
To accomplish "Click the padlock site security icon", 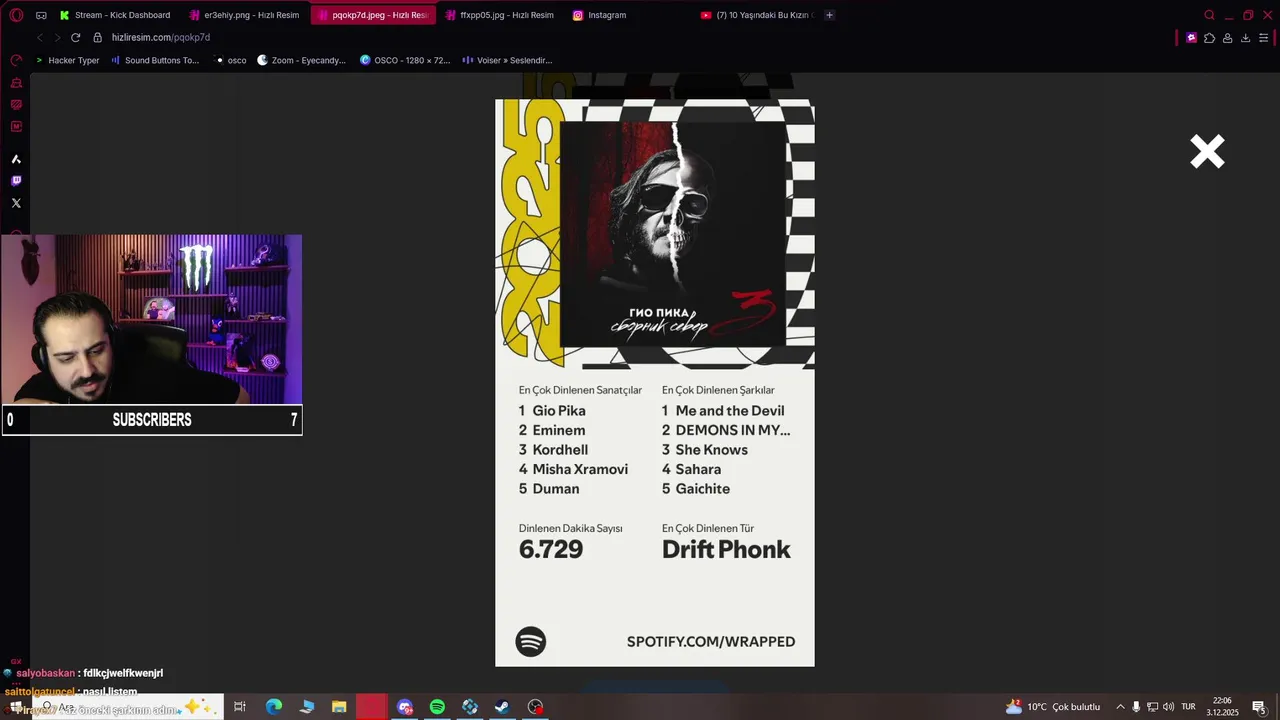I will click(97, 37).
